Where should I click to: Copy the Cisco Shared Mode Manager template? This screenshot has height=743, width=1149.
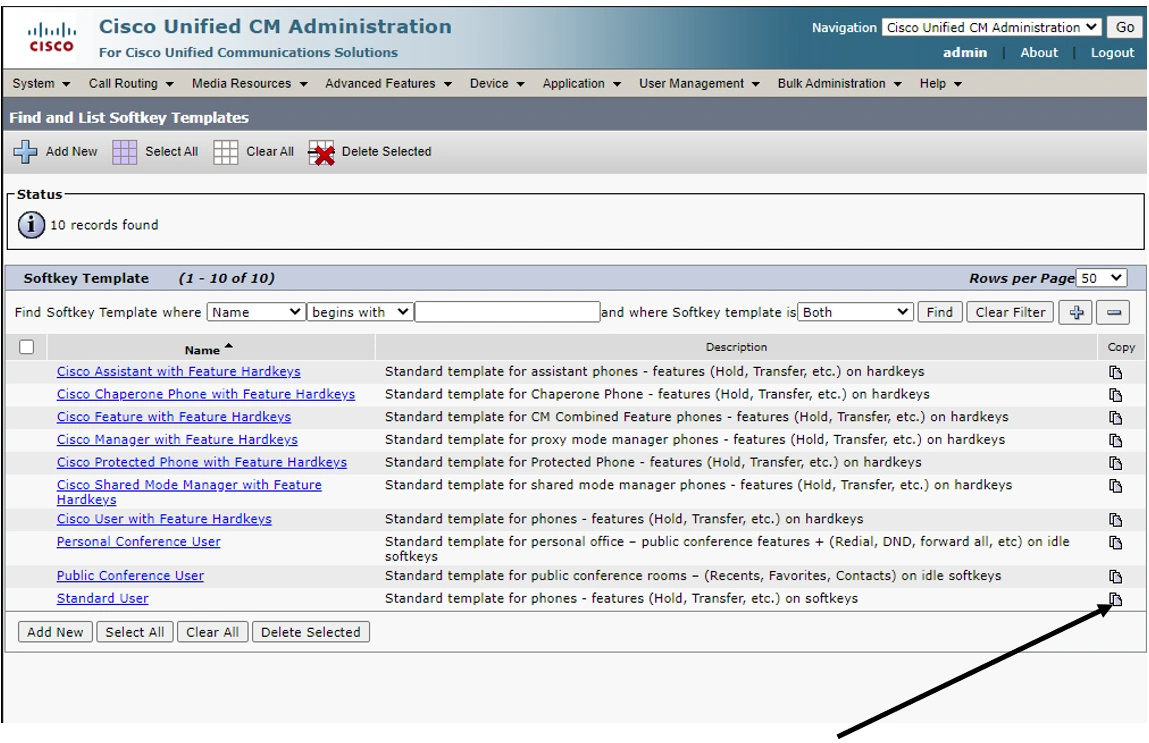point(1115,486)
